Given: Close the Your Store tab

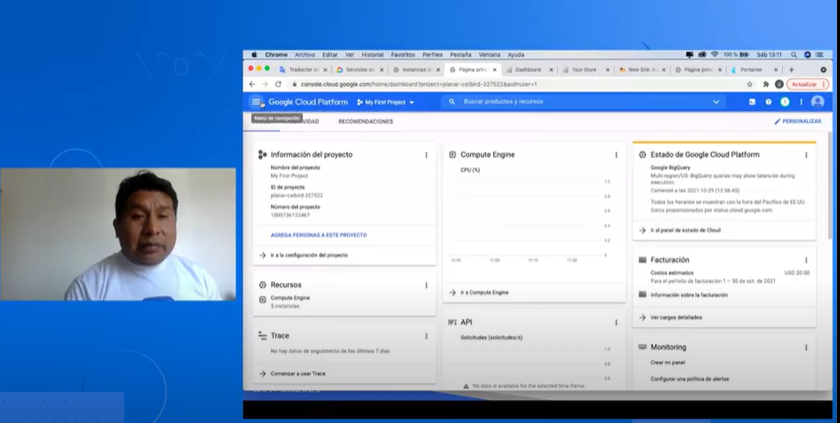Looking at the screenshot, I should (608, 70).
